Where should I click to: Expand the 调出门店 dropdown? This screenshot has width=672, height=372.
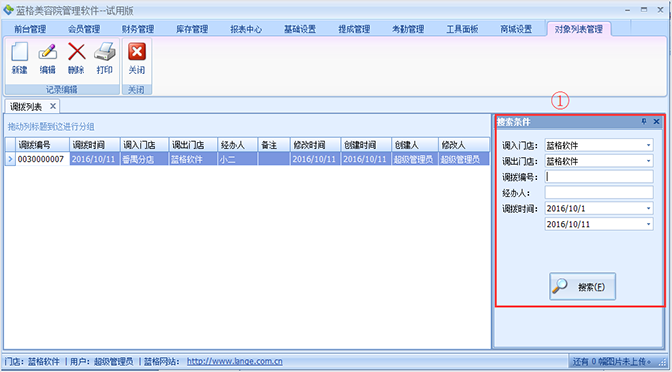(x=648, y=161)
